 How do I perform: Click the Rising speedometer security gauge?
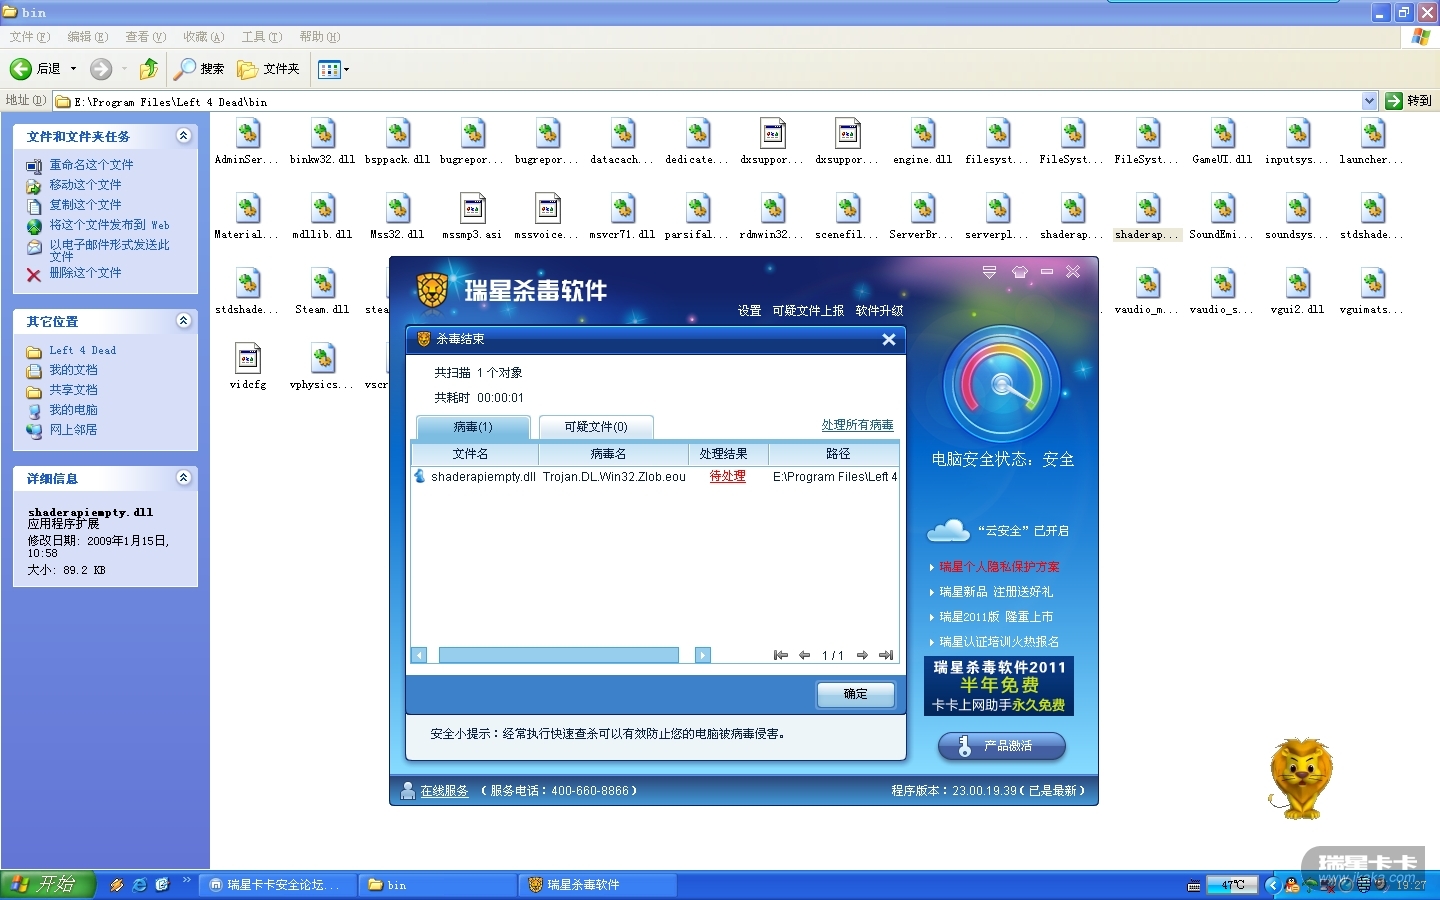[x=1002, y=384]
